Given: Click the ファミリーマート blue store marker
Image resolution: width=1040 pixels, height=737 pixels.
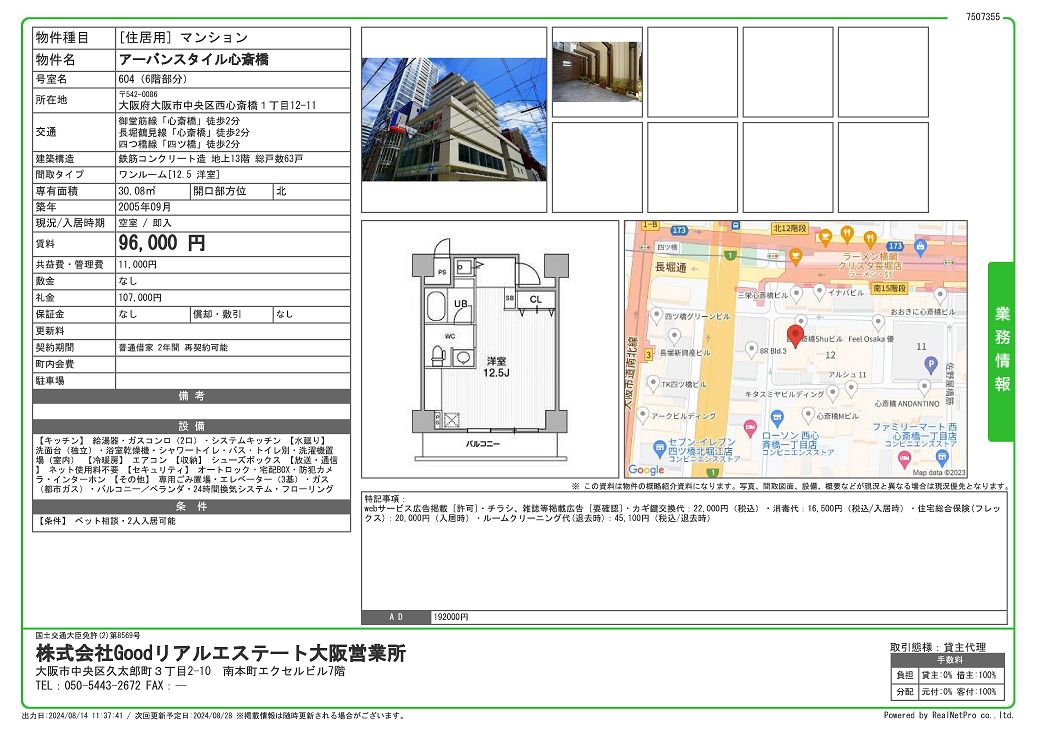Looking at the screenshot, I should pyautogui.click(x=942, y=457).
